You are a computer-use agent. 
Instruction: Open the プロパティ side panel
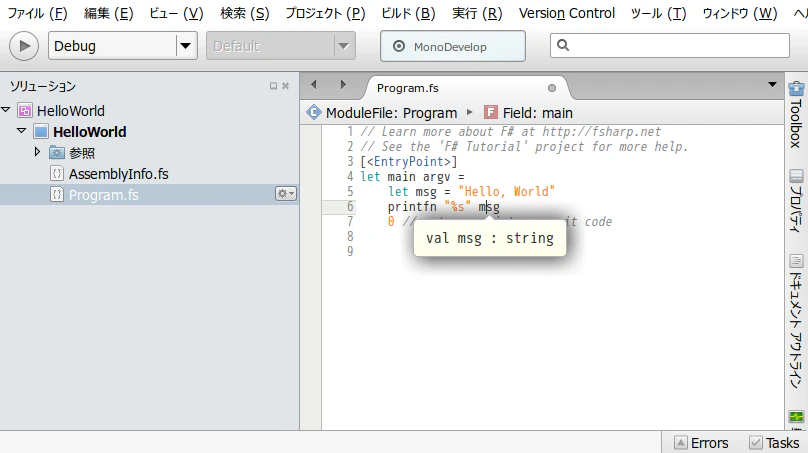click(x=796, y=201)
